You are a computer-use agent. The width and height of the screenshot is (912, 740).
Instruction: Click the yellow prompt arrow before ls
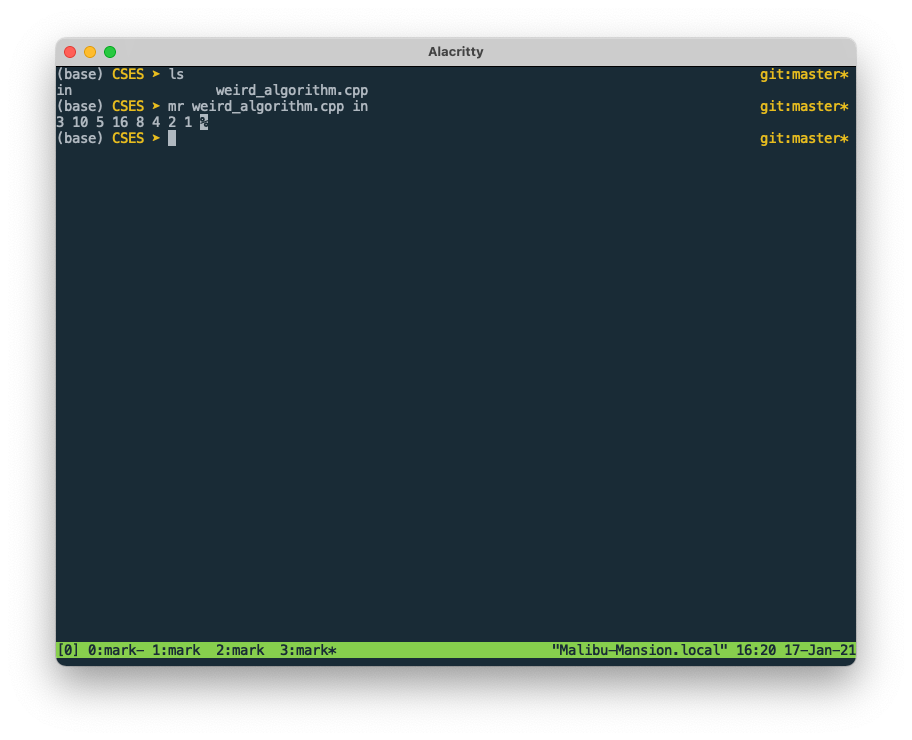(156, 73)
